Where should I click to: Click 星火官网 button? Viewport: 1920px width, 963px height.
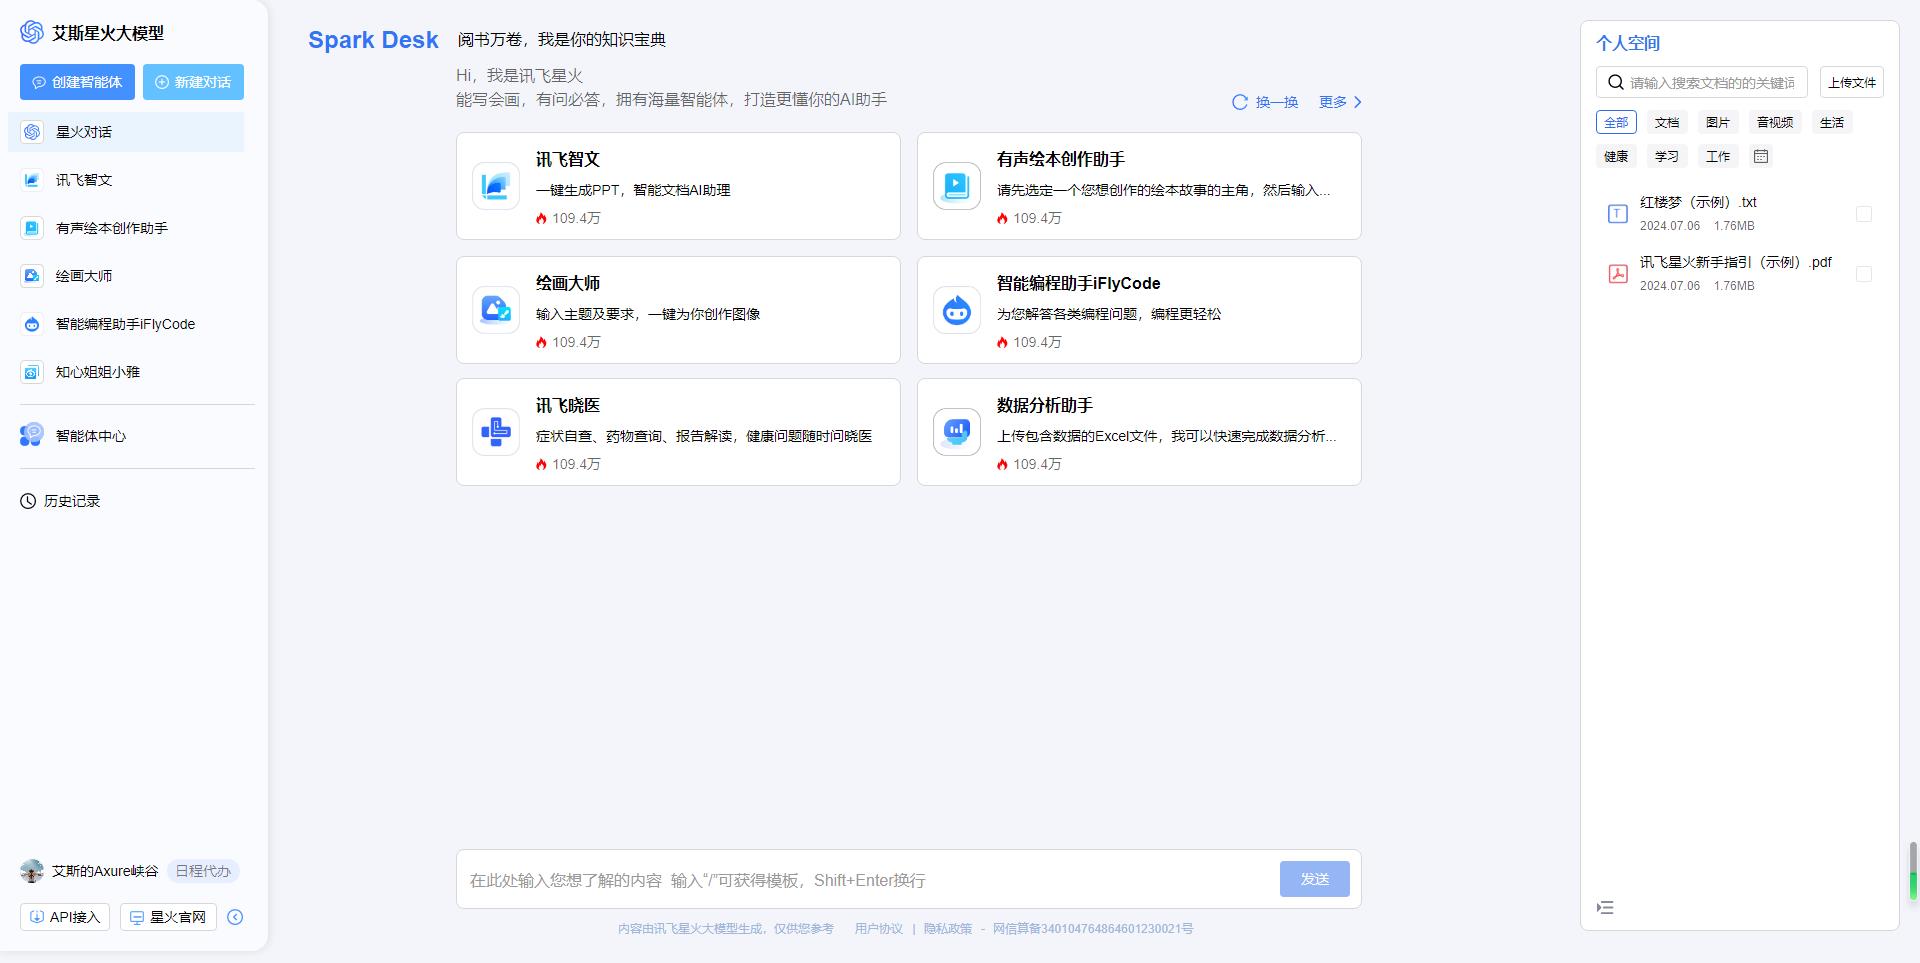168,917
